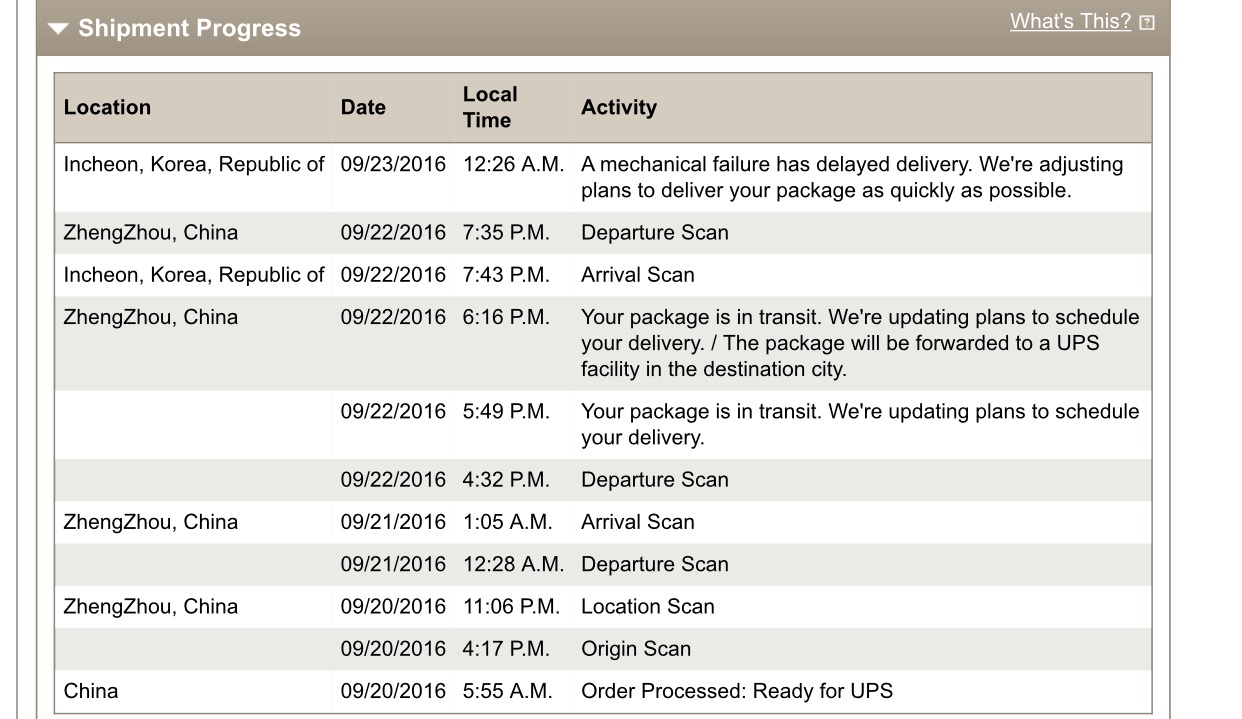Collapse the Shipment Progress section triangle
This screenshot has height=719, width=1242.
point(58,29)
